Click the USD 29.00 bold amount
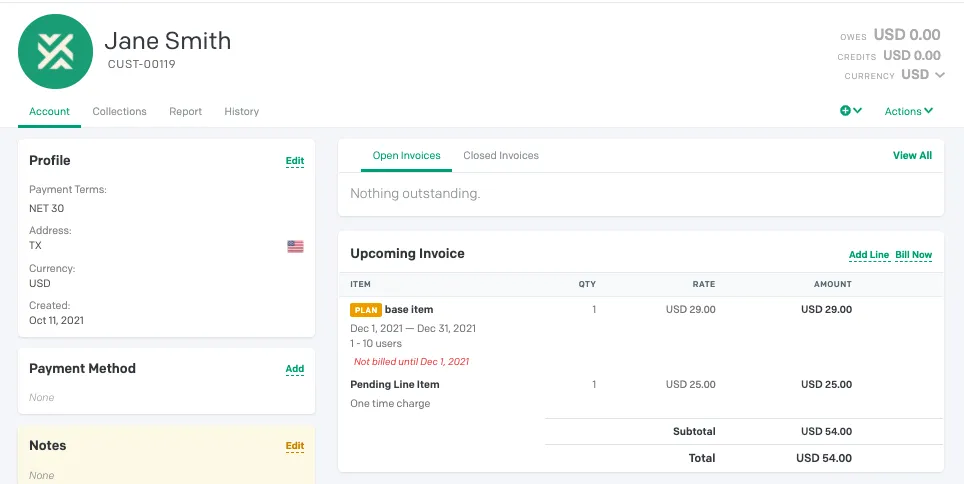The width and height of the screenshot is (964, 484). 826,309
